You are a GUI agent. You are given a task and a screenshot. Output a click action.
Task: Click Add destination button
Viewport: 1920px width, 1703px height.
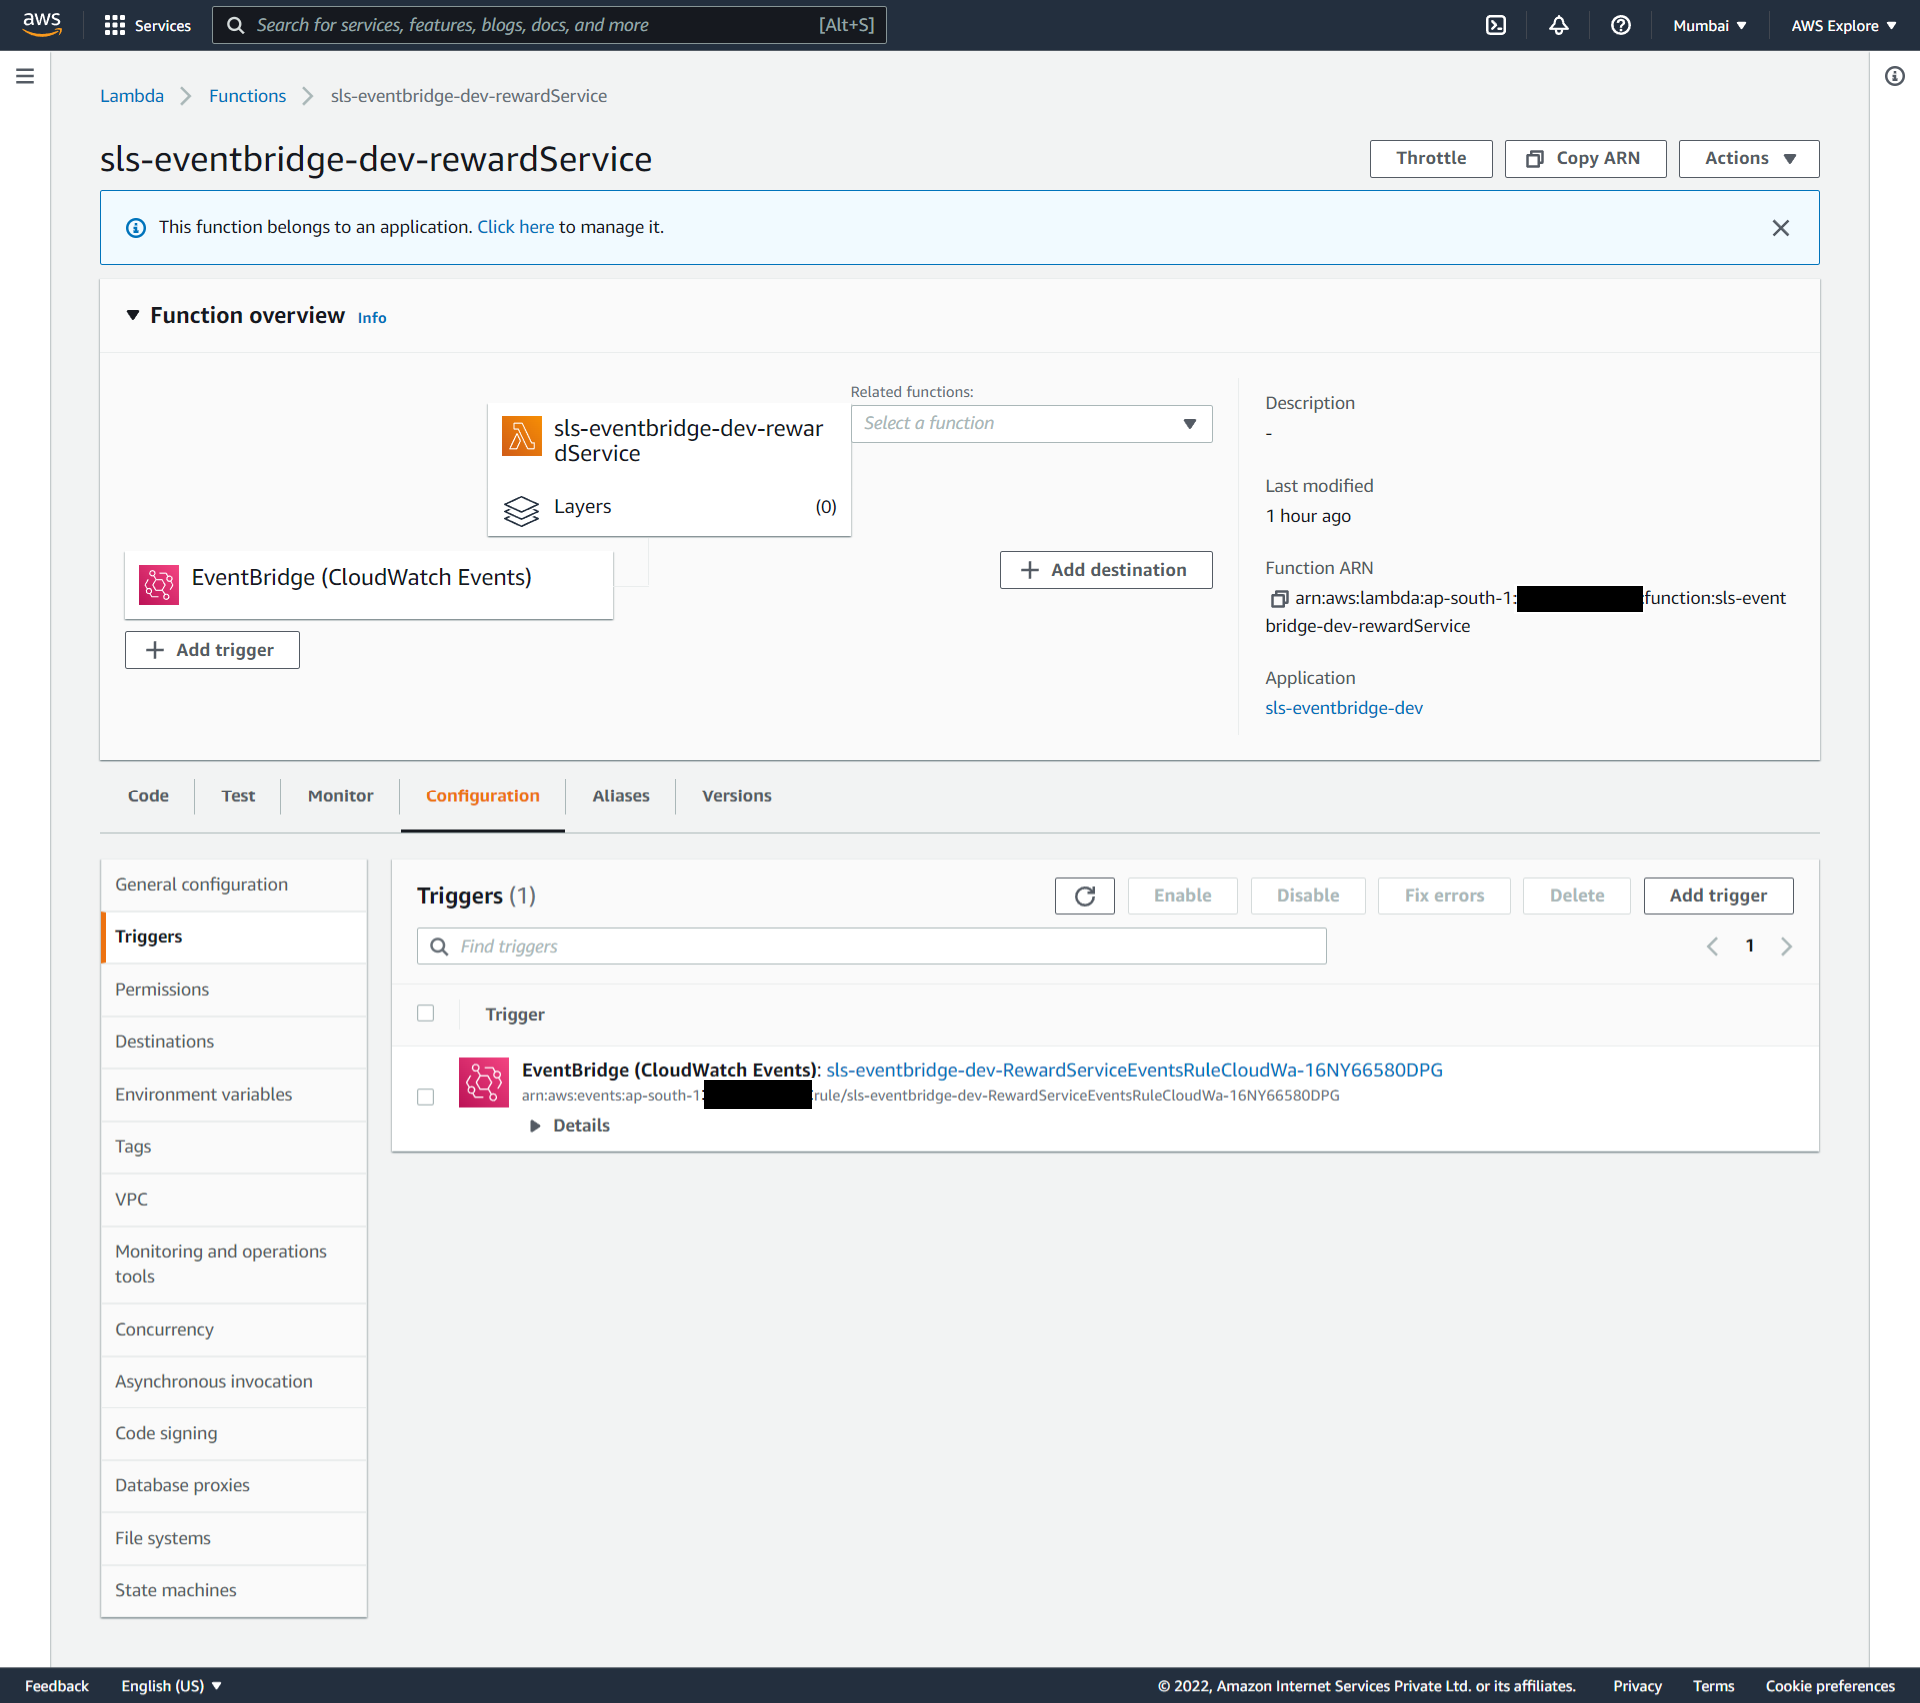click(1106, 570)
